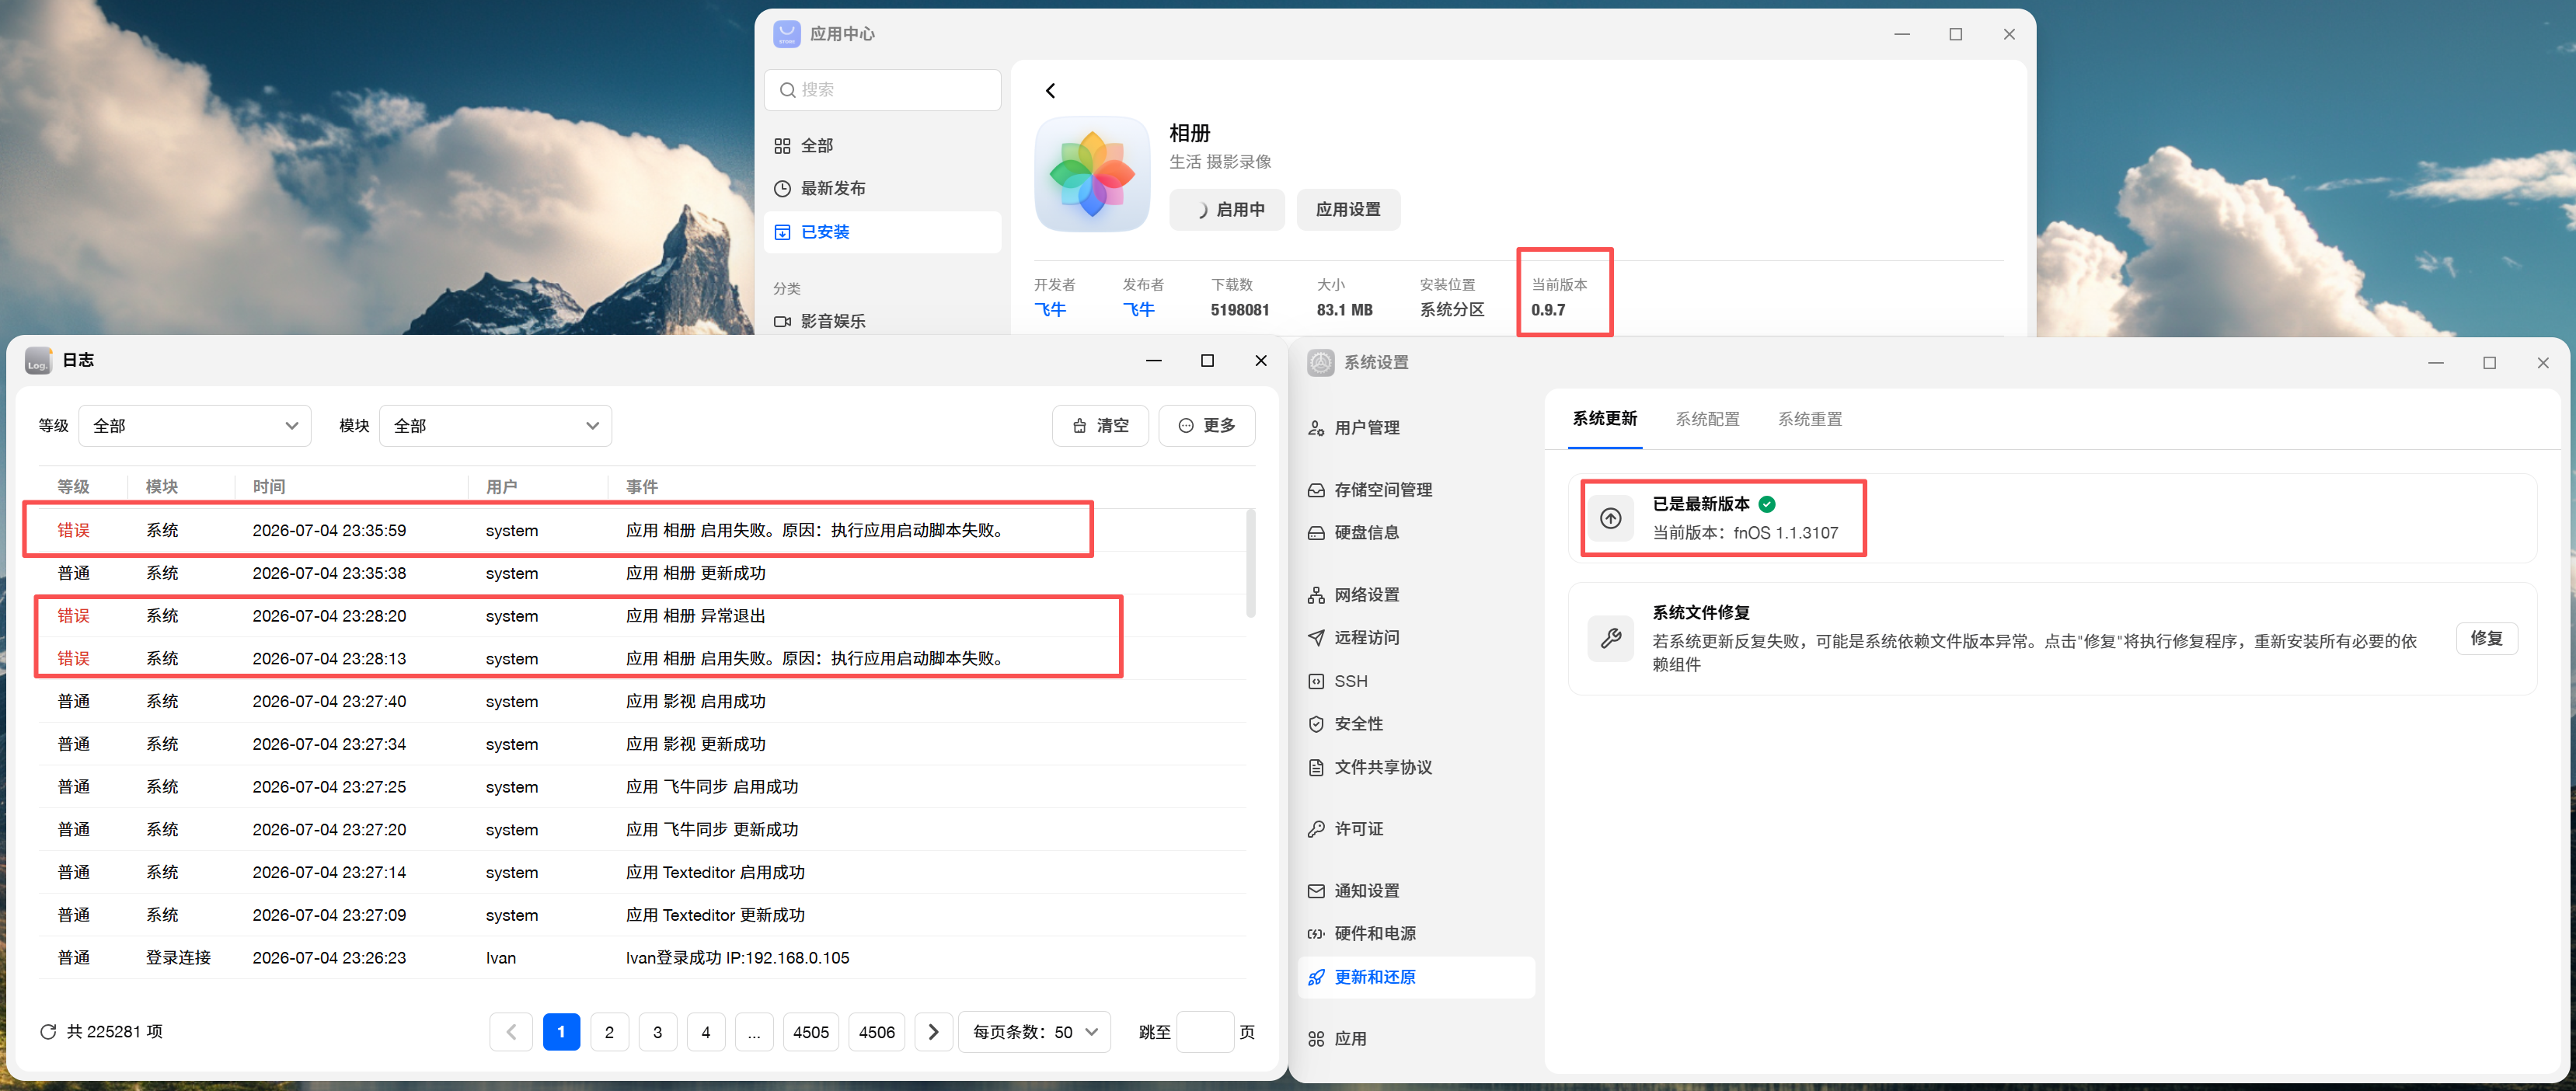Open 许可证 in system settings

click(1416, 829)
